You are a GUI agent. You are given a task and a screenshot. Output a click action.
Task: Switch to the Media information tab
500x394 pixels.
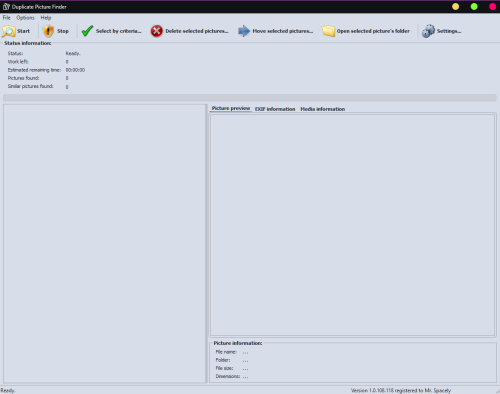point(322,109)
